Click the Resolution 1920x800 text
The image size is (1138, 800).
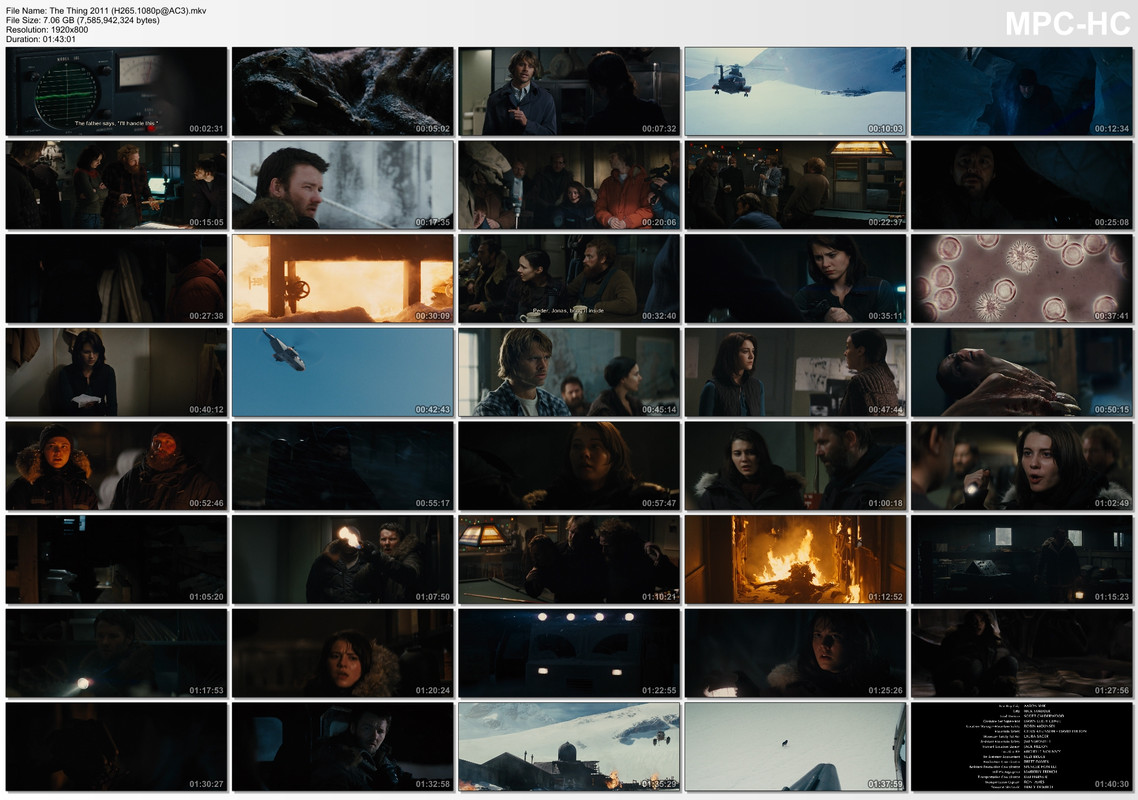(x=46, y=30)
